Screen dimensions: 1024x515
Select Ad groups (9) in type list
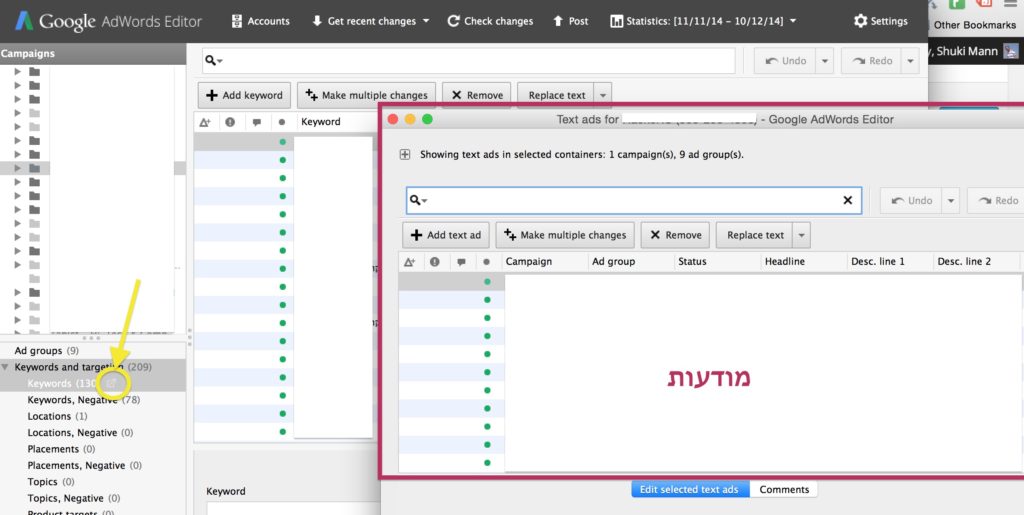[46, 351]
